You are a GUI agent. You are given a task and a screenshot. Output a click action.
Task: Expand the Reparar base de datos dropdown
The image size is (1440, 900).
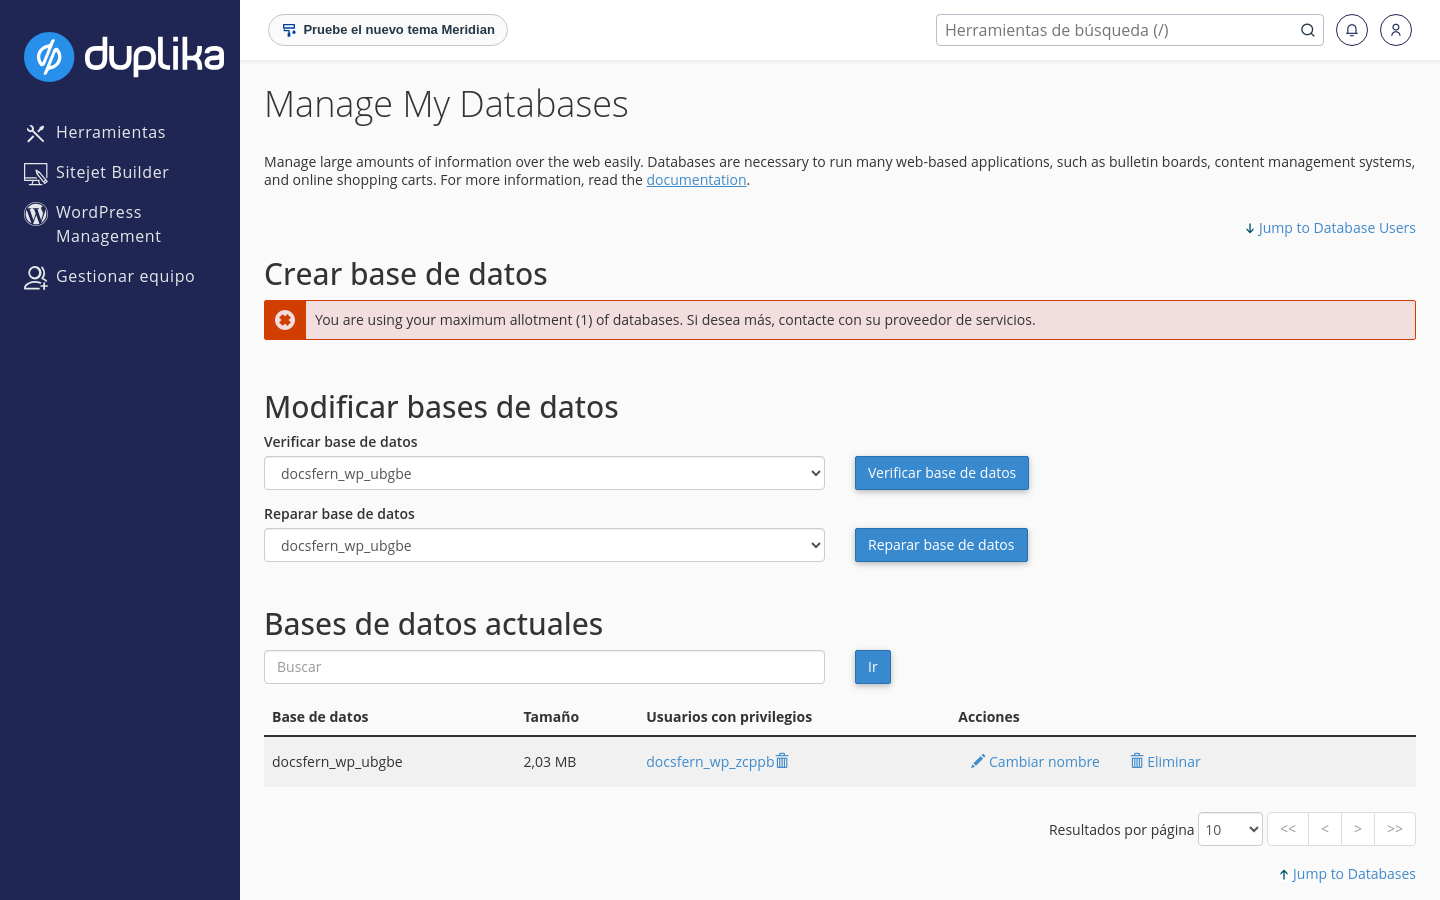click(x=544, y=545)
